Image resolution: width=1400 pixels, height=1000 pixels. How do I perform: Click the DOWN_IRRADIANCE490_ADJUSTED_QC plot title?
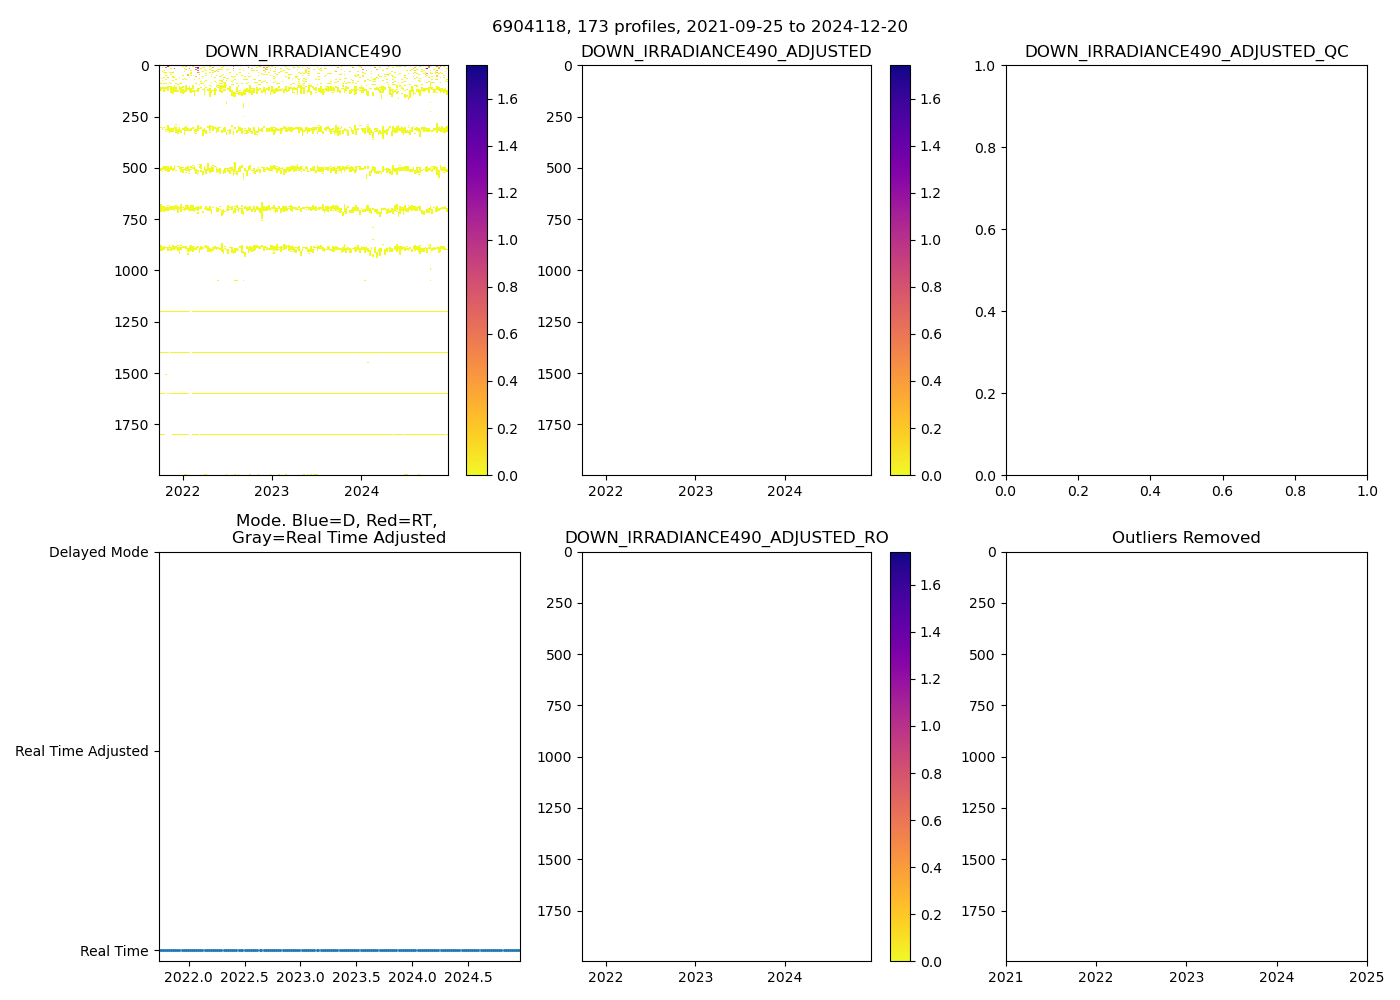[x=1186, y=52]
